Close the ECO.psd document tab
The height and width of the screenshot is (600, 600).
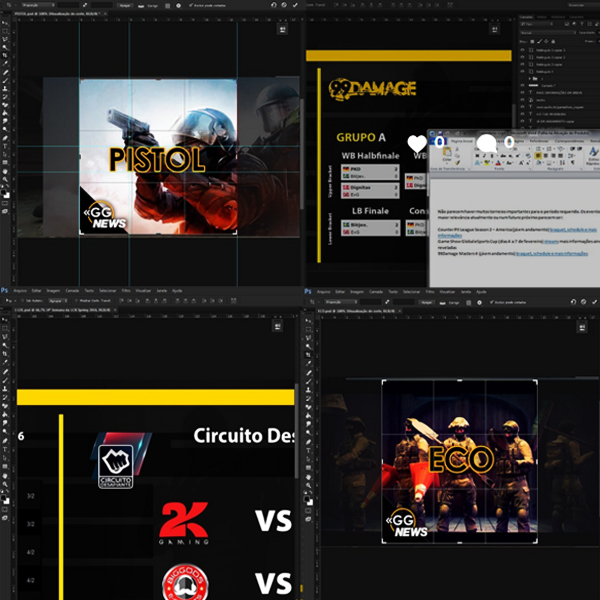click(x=399, y=311)
